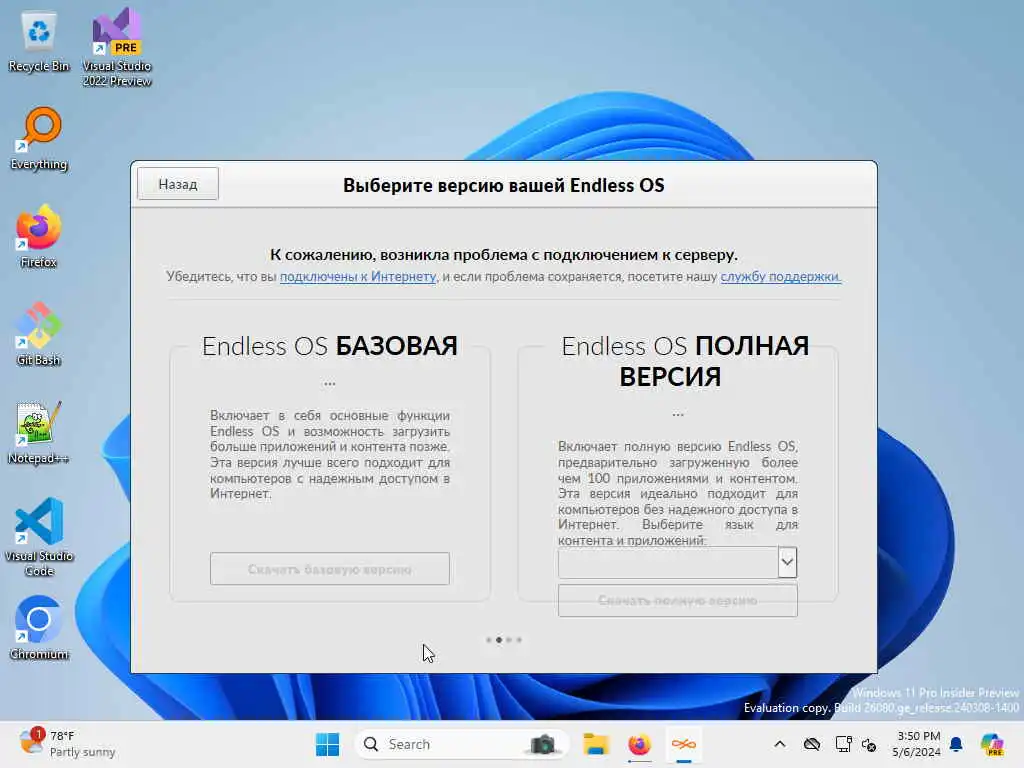Click the Выберите версию вашей Endless OS title
This screenshot has height=768, width=1024.
coord(504,185)
